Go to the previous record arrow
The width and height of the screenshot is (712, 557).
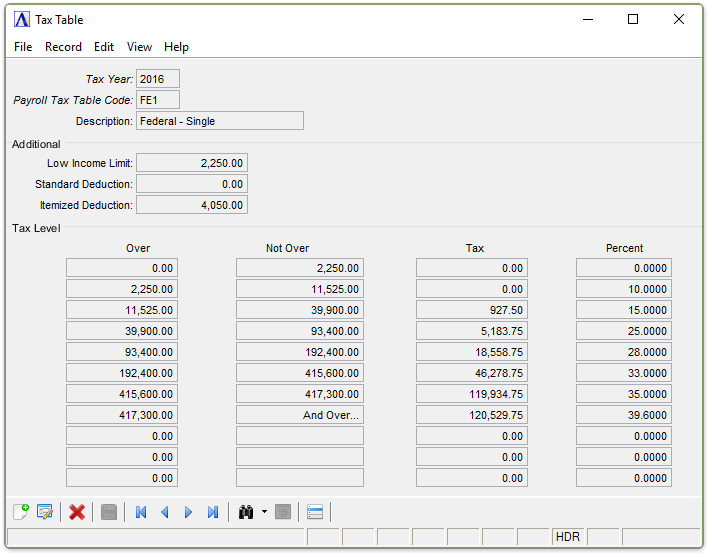tap(165, 512)
